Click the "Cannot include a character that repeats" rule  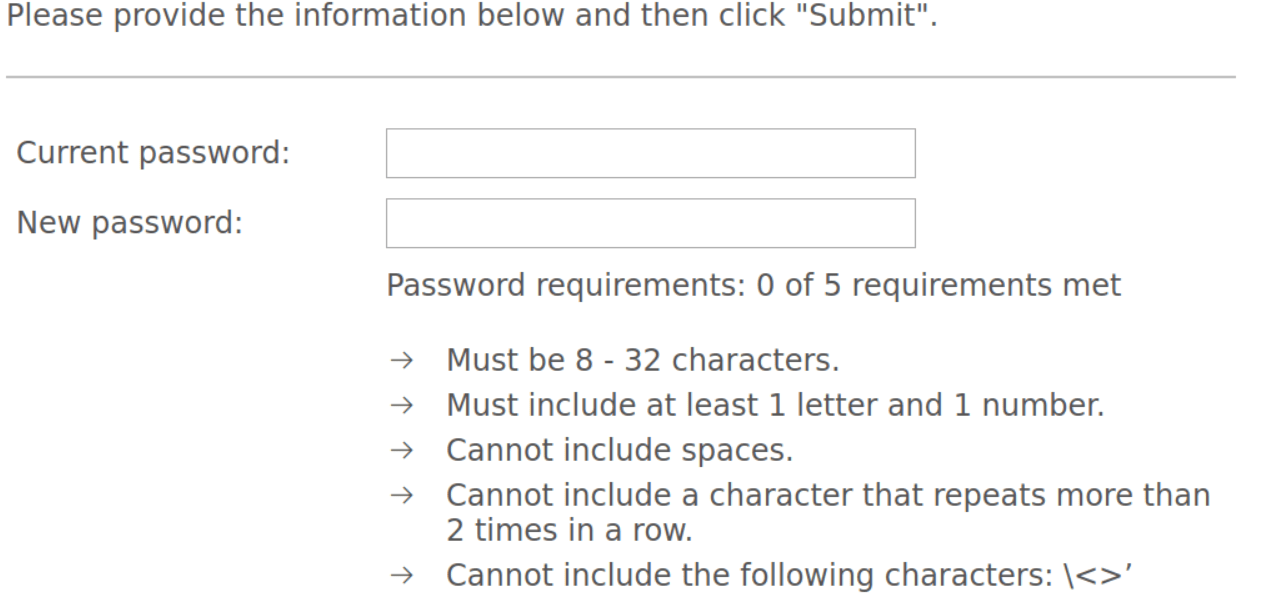pyautogui.click(x=827, y=495)
